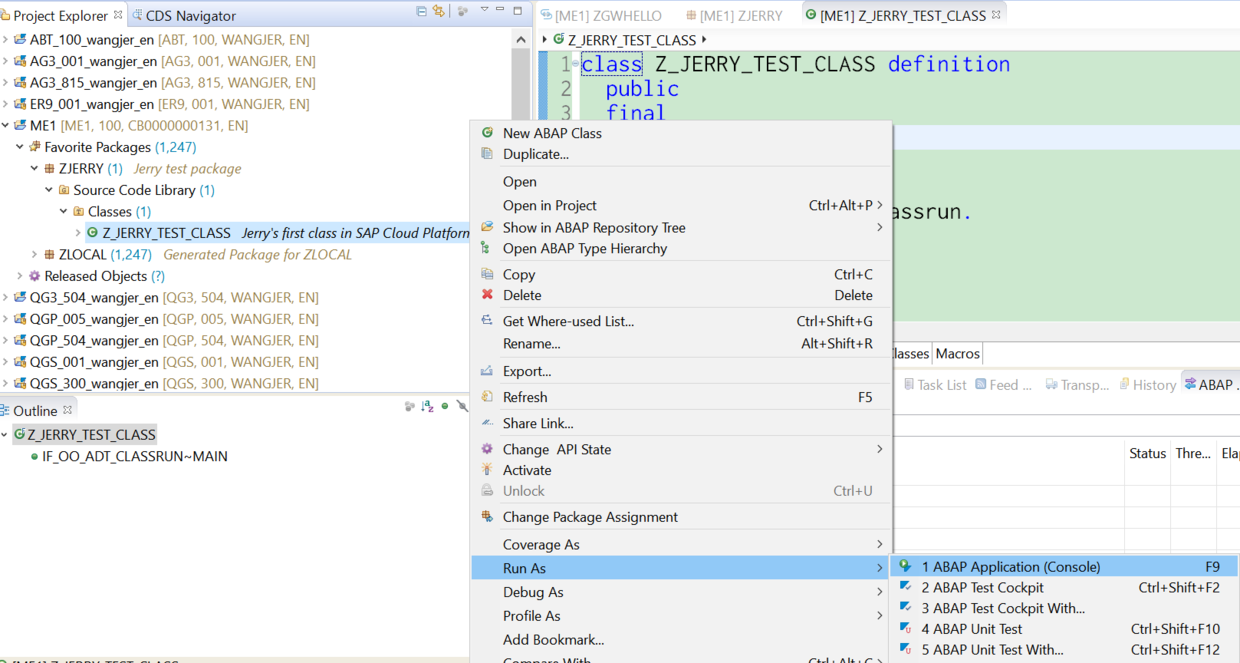Expand Released Objects node

pyautogui.click(x=20, y=276)
